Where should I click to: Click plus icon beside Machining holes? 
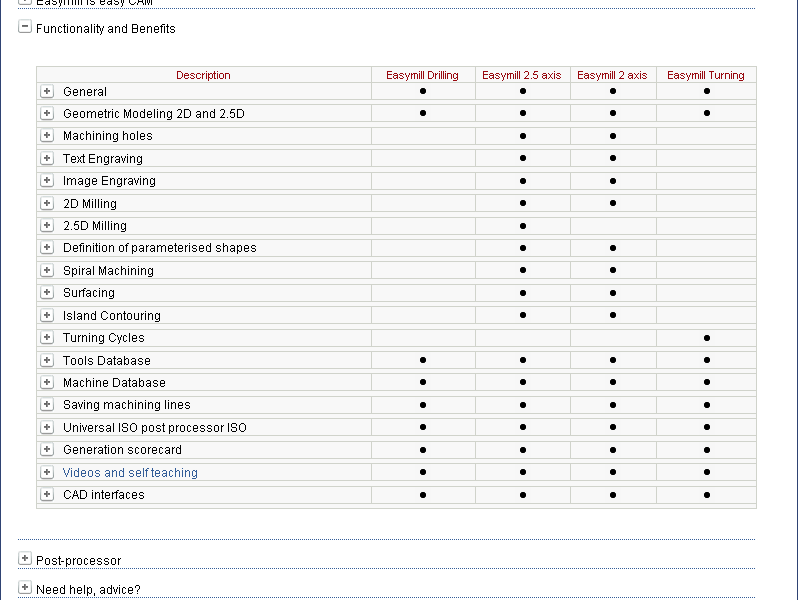tap(47, 136)
